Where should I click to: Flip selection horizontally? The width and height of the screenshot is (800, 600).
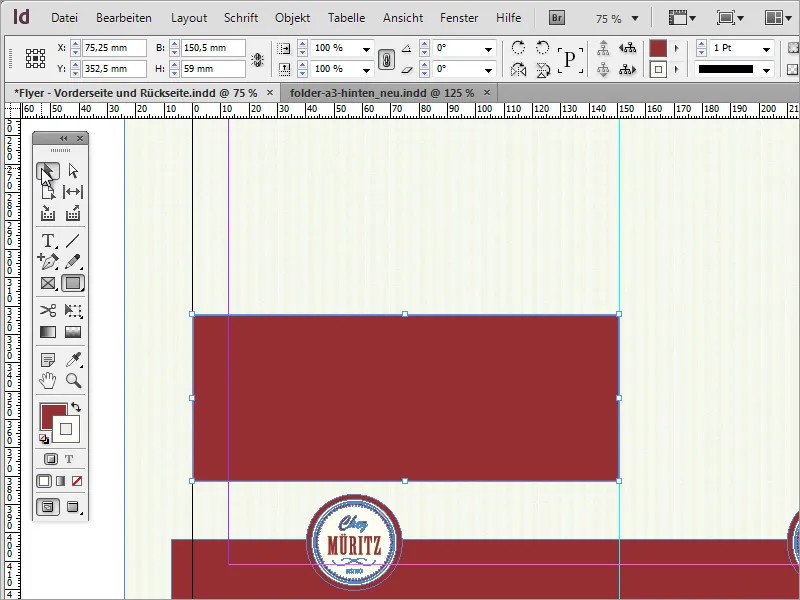pos(518,69)
